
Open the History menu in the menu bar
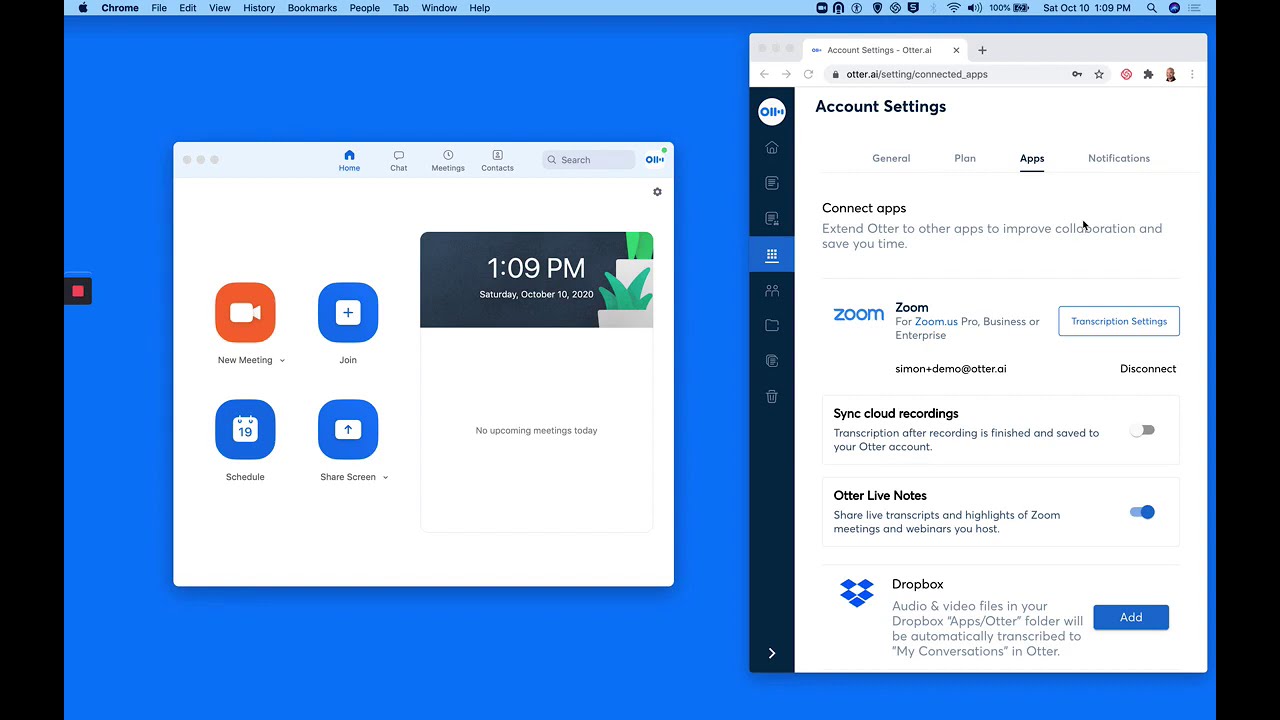pos(259,8)
